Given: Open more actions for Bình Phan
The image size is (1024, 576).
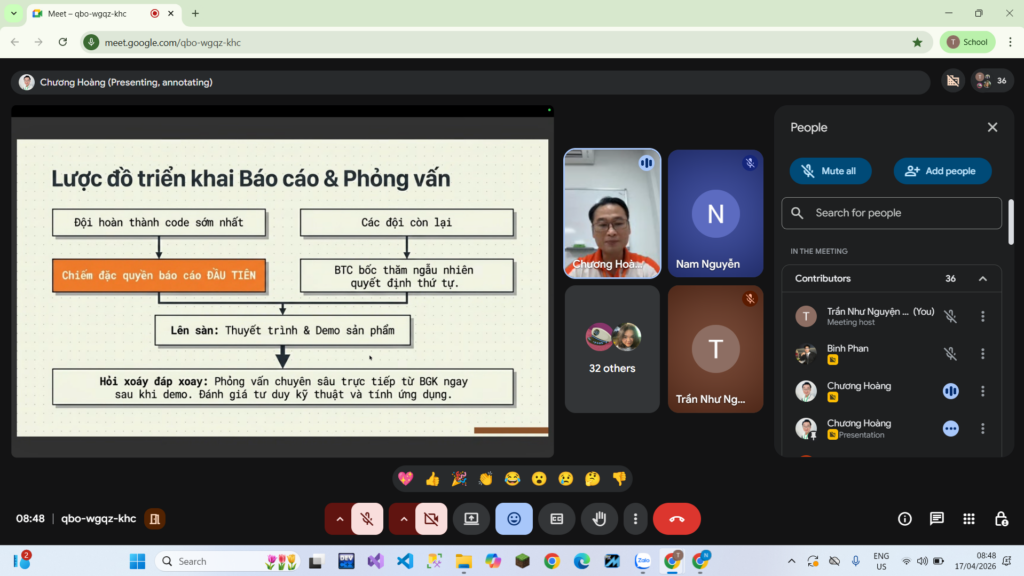Looking at the screenshot, I should pyautogui.click(x=982, y=354).
